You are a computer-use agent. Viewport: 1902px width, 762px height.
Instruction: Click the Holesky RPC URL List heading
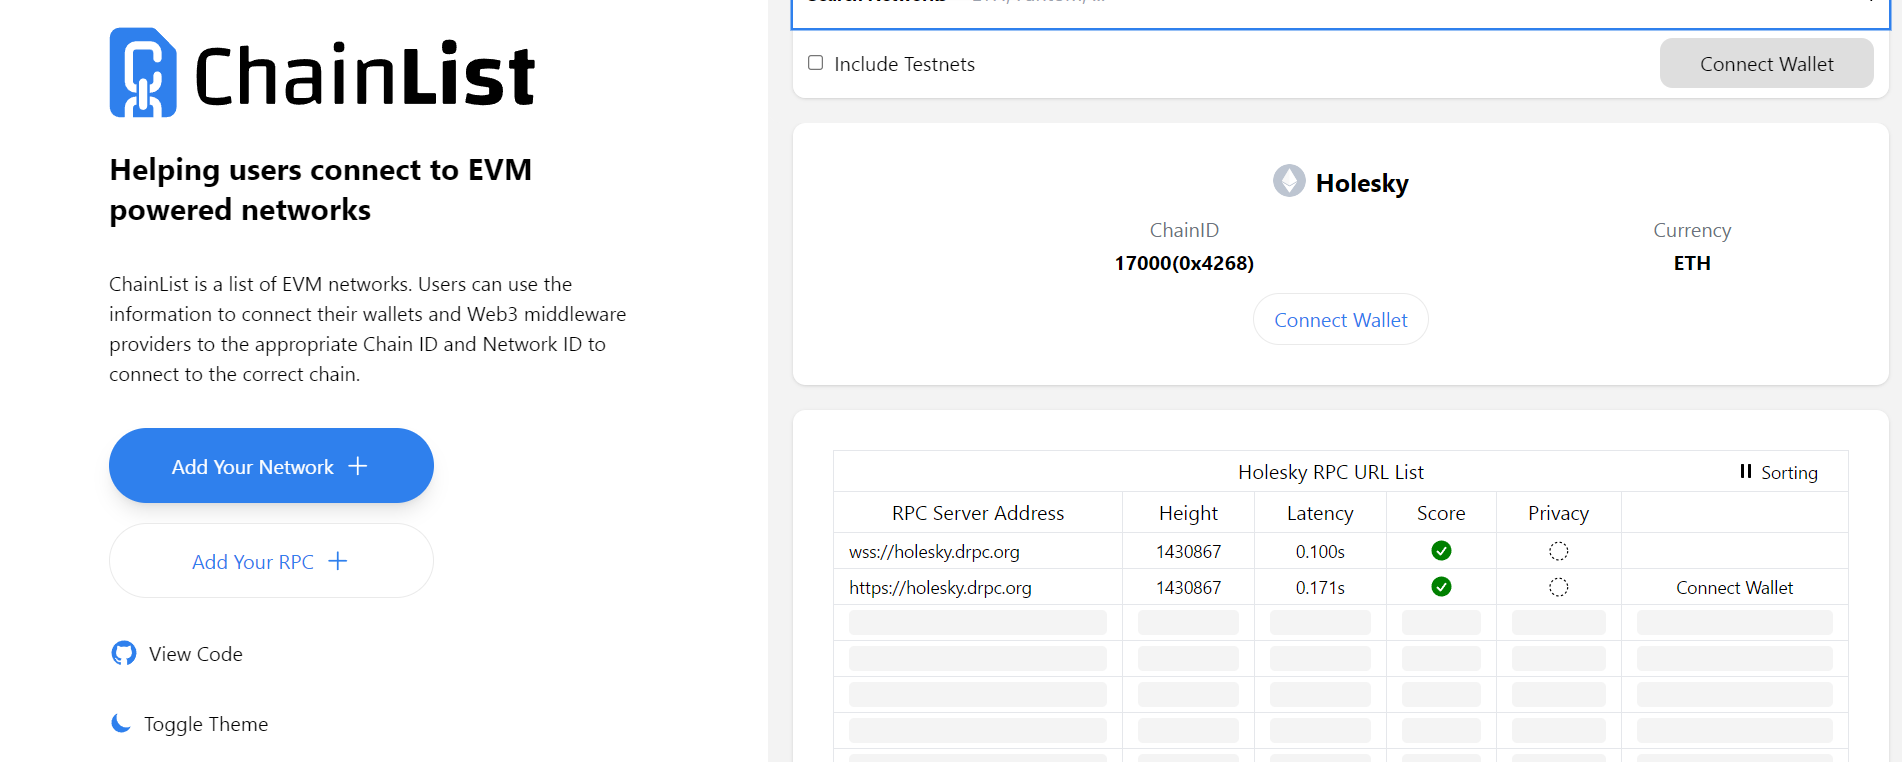(x=1331, y=472)
